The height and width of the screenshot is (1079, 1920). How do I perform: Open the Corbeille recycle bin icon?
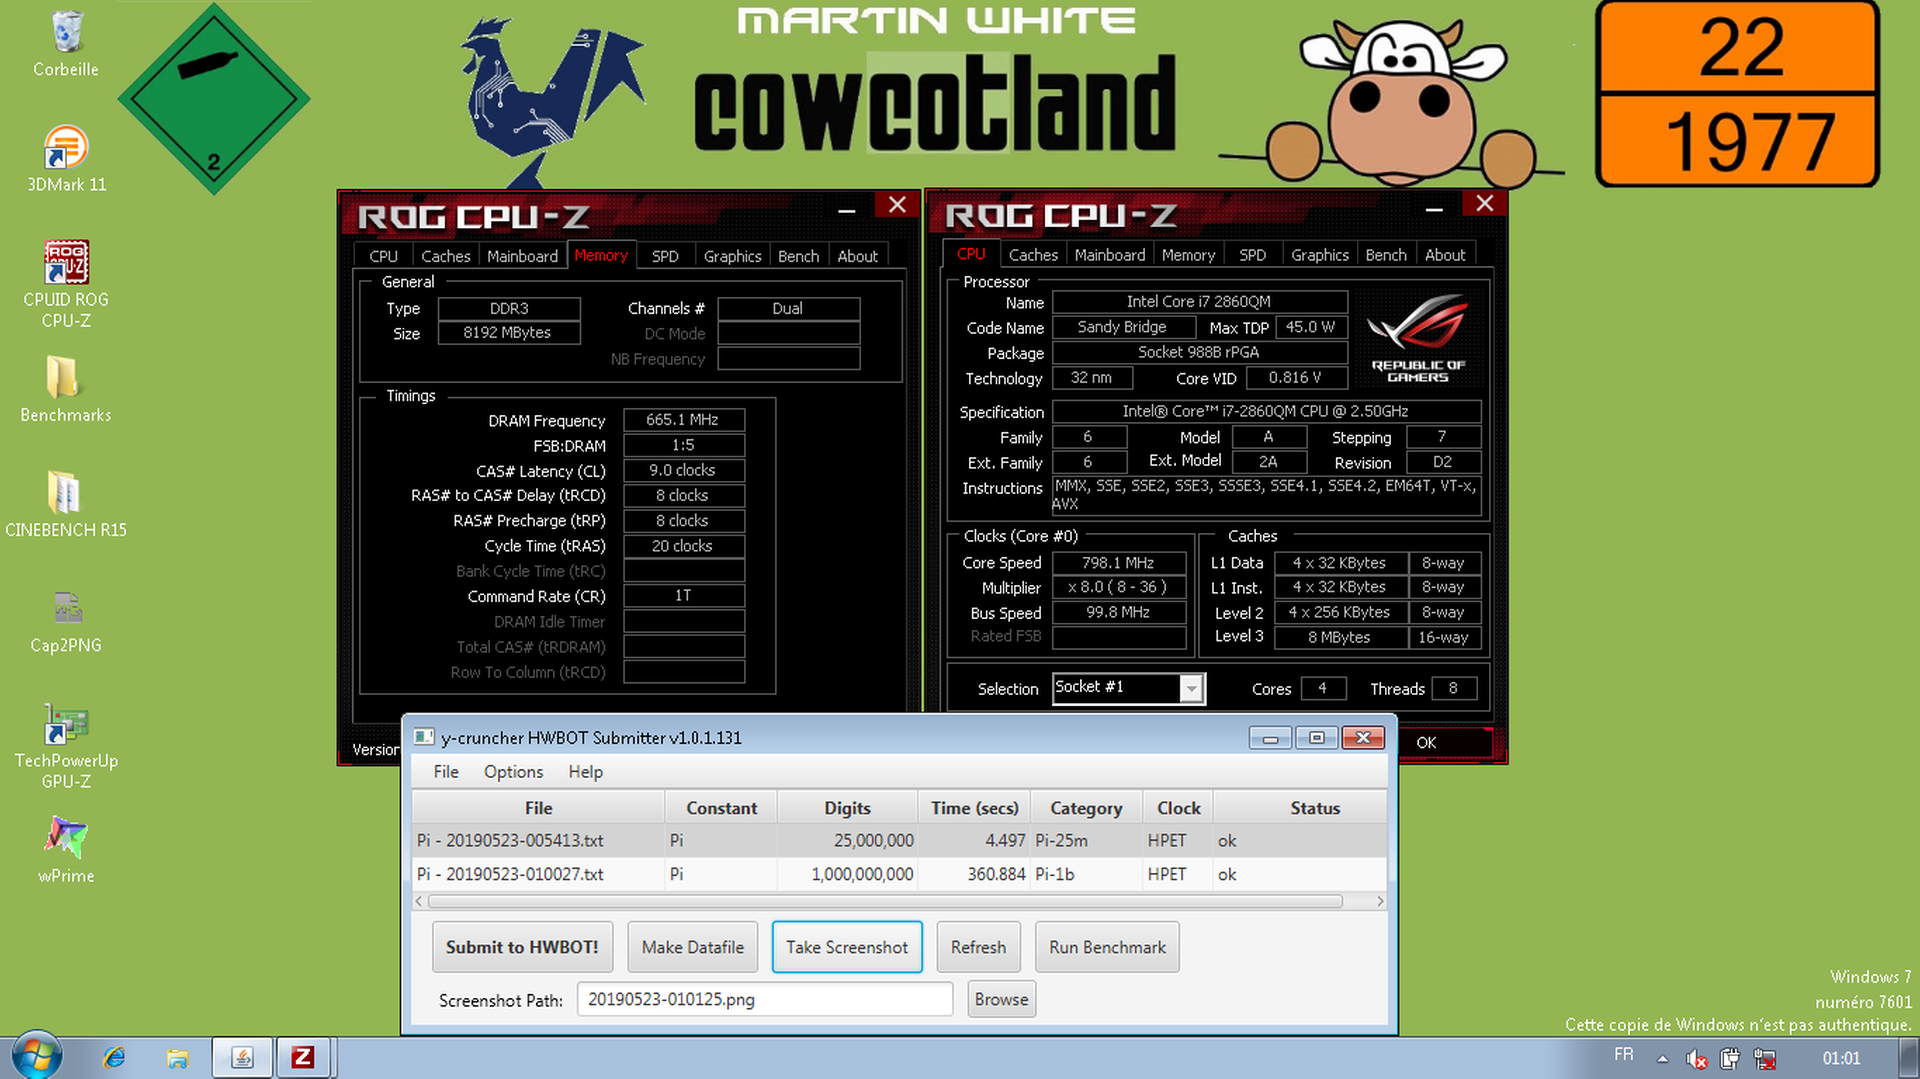66,44
